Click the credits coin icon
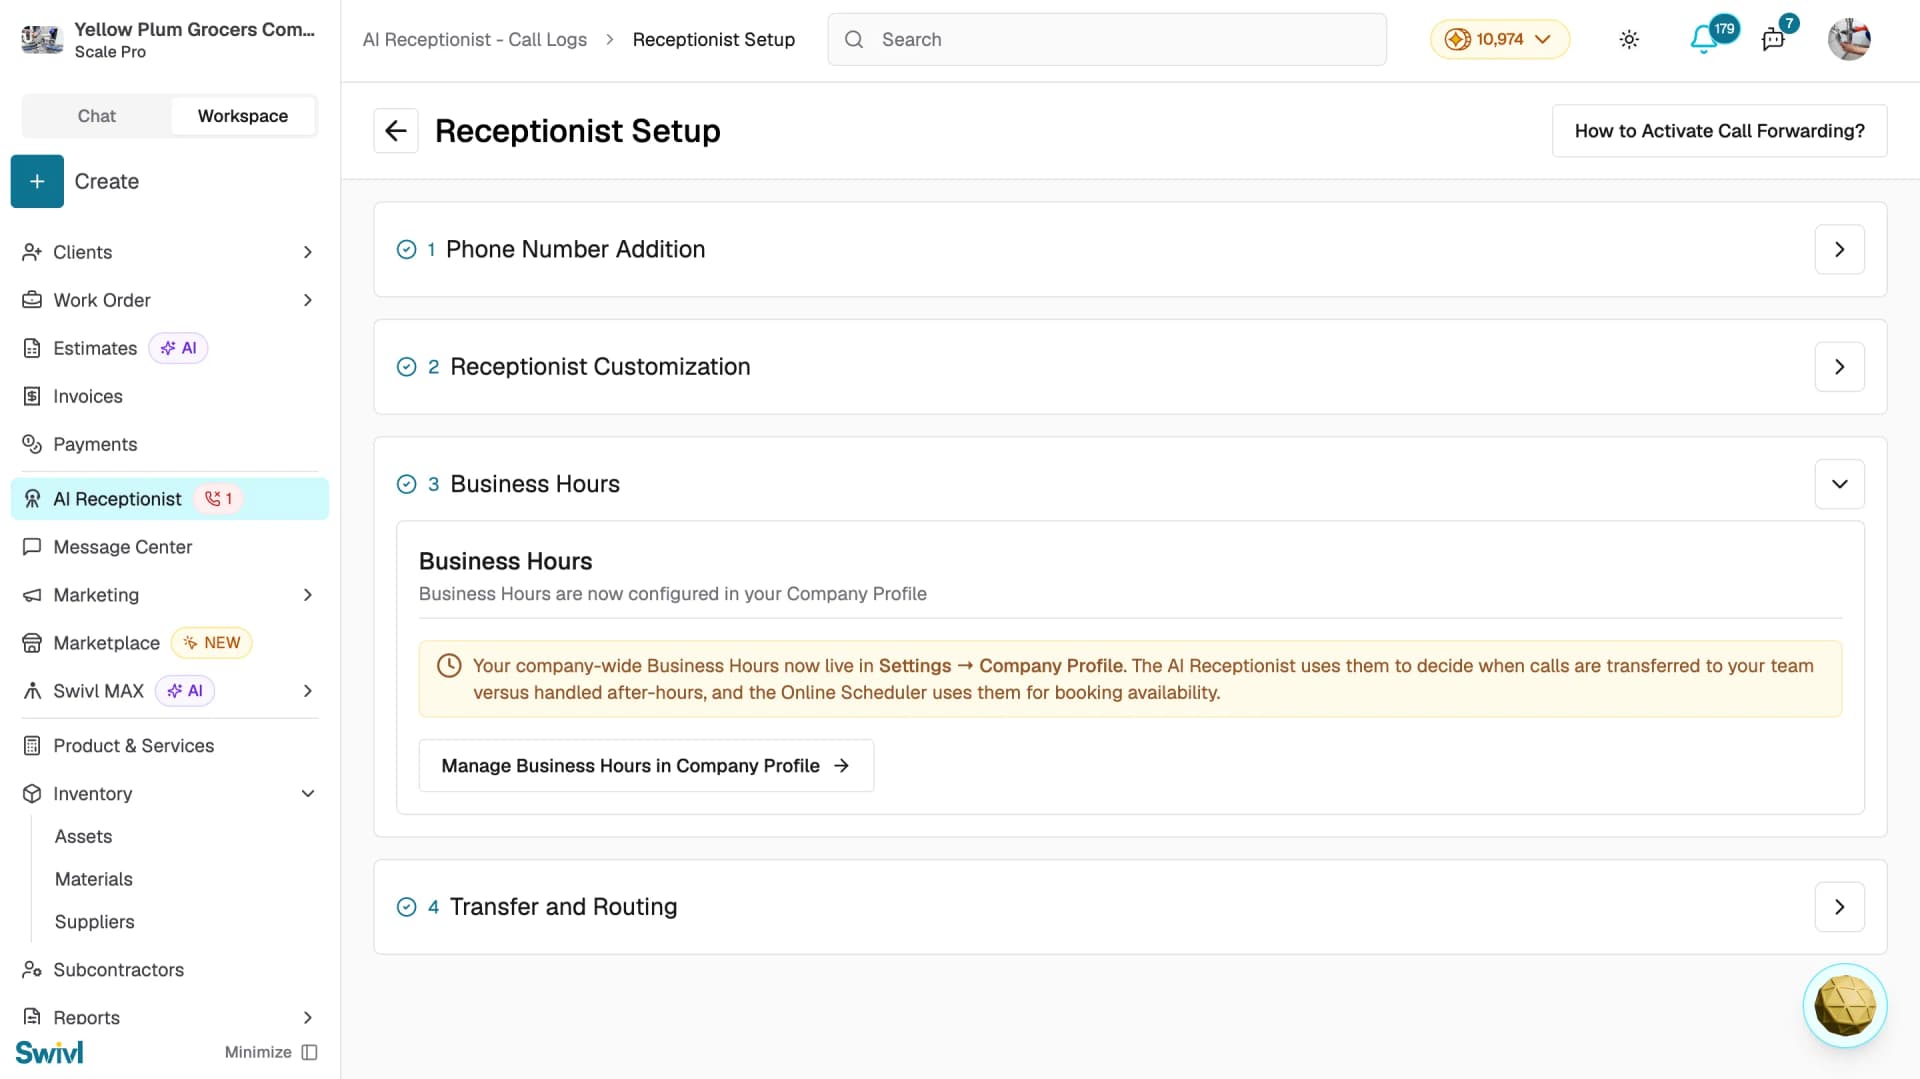Screen dimensions: 1920x1079 tap(1457, 40)
